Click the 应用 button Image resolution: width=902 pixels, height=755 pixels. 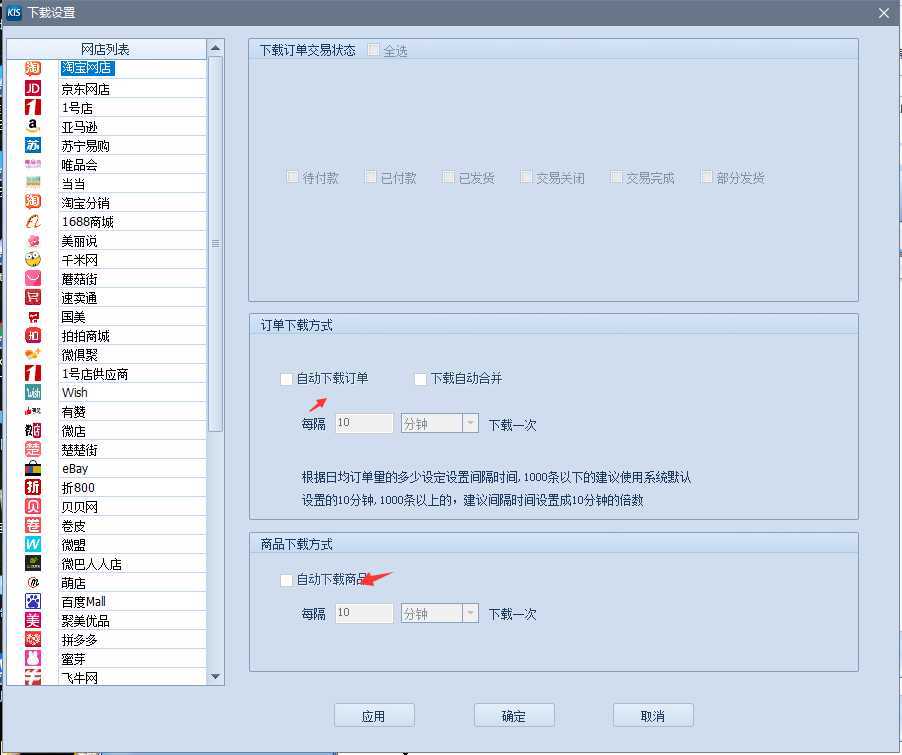click(x=374, y=715)
